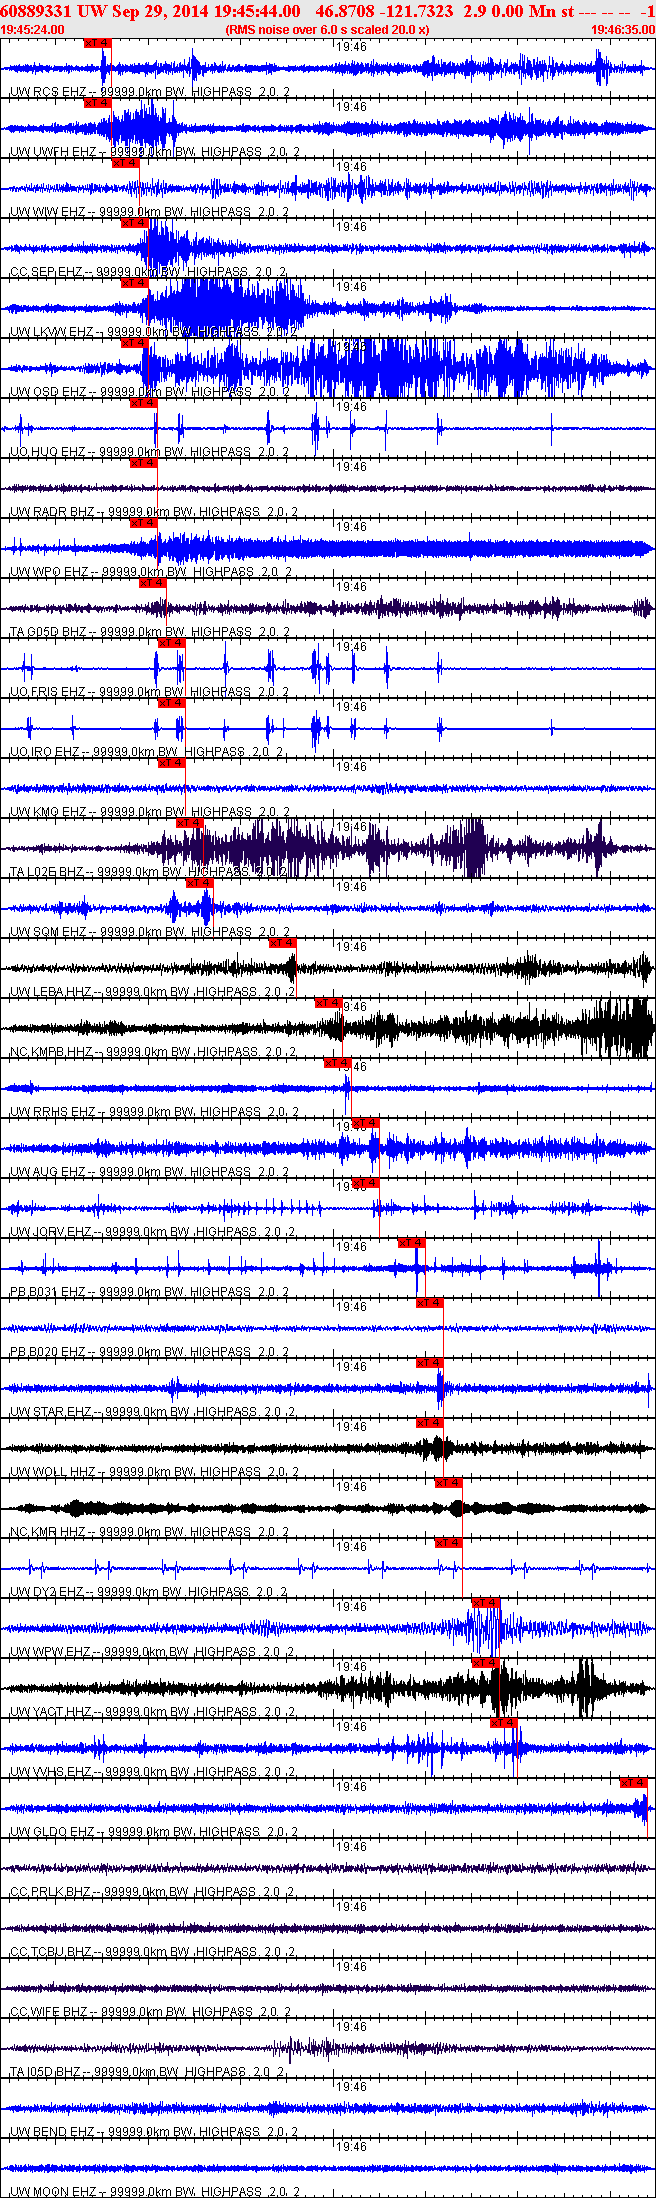
Task: Click the red pick marker on L02E trace
Action: [189, 823]
